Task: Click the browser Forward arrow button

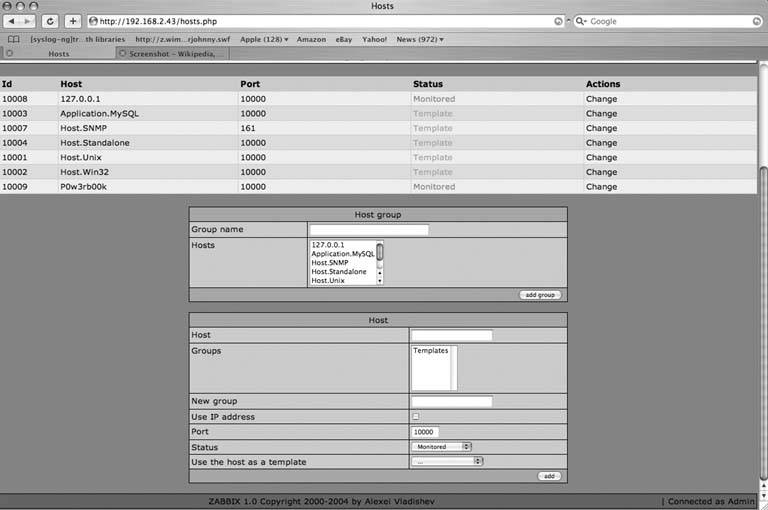Action: pos(28,21)
